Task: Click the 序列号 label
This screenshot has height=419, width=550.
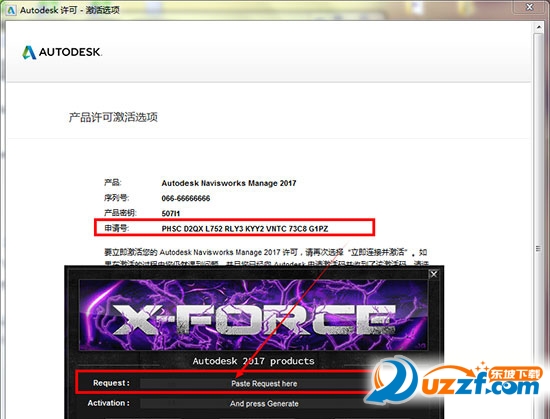Action: [116, 198]
